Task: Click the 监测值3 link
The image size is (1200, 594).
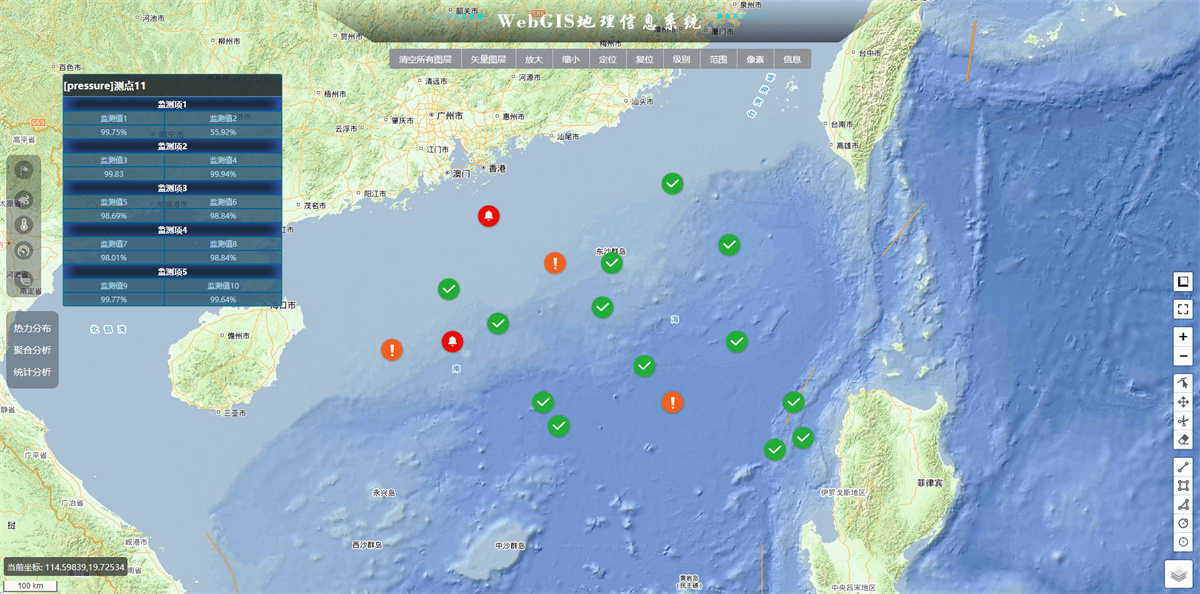Action: 114,160
